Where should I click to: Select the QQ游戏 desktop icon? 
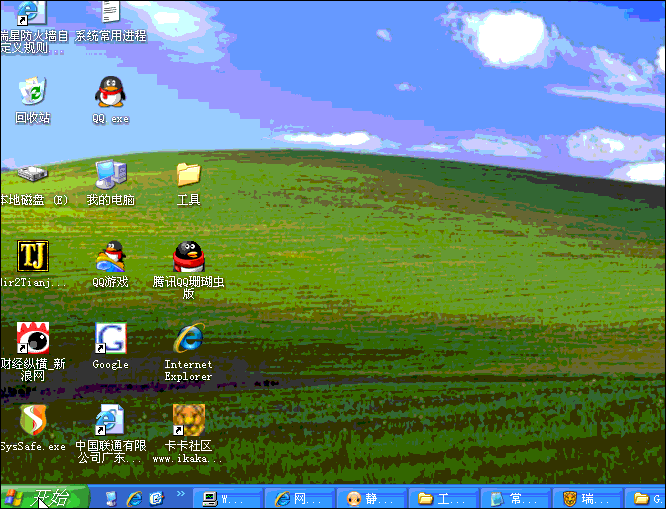pos(110,256)
